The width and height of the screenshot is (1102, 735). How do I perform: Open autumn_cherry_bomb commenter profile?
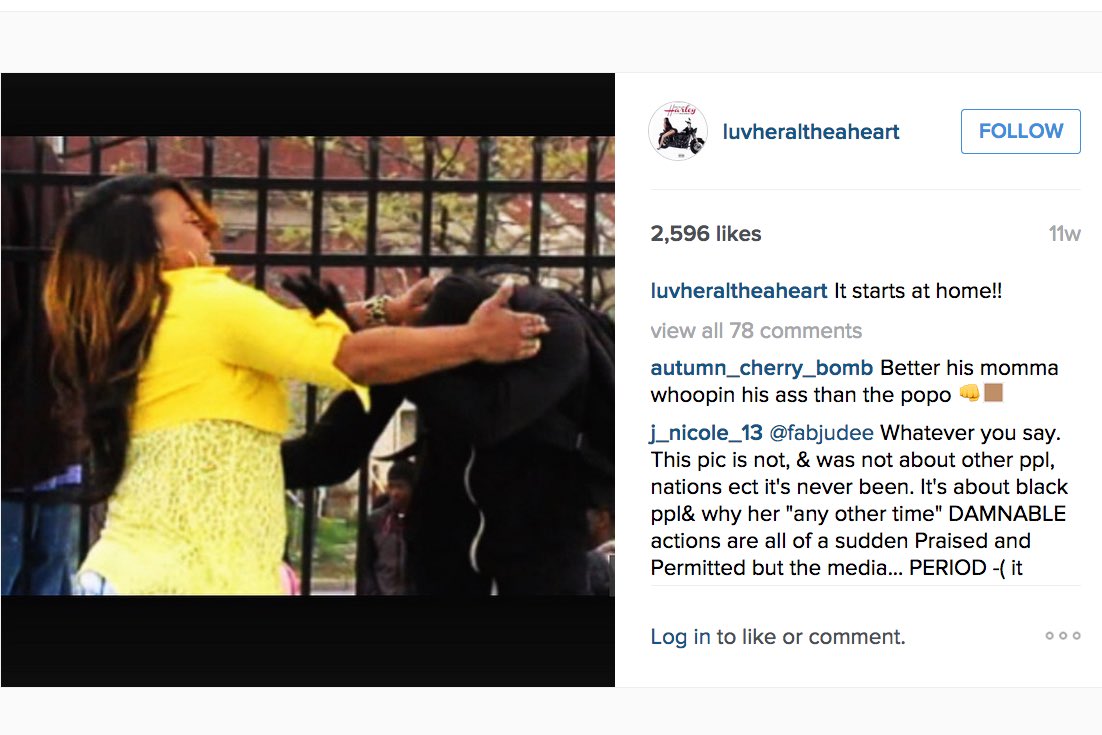pyautogui.click(x=762, y=368)
